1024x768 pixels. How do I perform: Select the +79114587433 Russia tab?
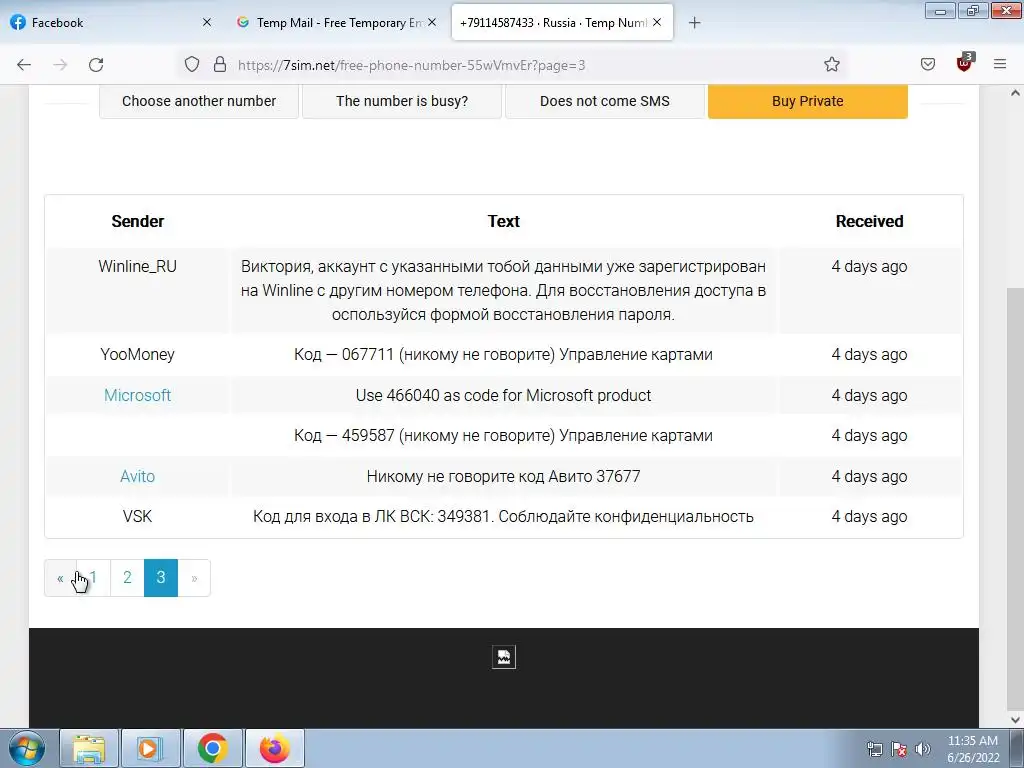point(562,22)
